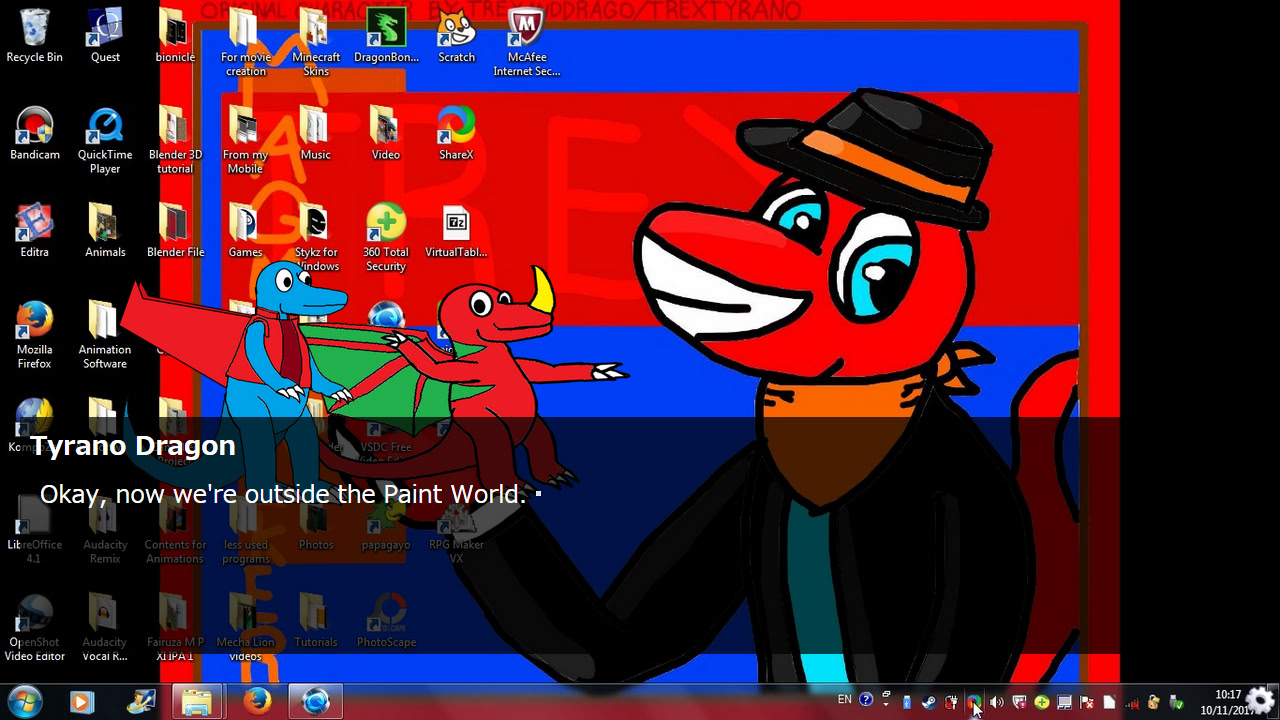Image resolution: width=1280 pixels, height=720 pixels.
Task: Open the Blender 3D tutorial folder
Action: coord(175,141)
